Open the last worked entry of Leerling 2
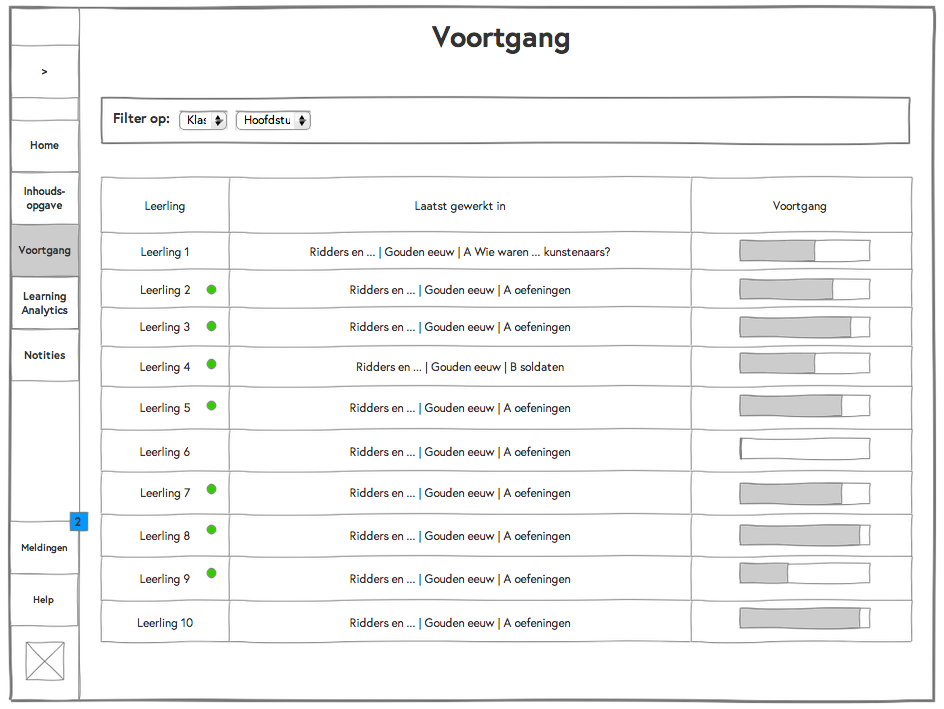Viewport: 944px width, 709px height. coord(460,289)
